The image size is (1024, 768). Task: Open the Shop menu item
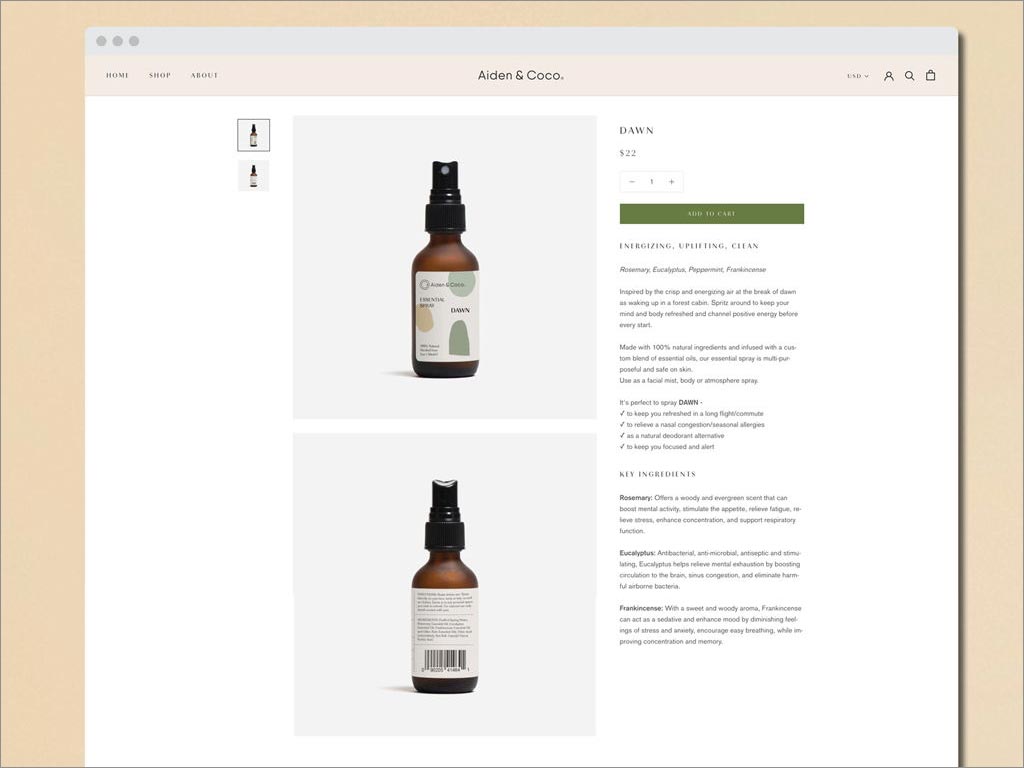(160, 76)
